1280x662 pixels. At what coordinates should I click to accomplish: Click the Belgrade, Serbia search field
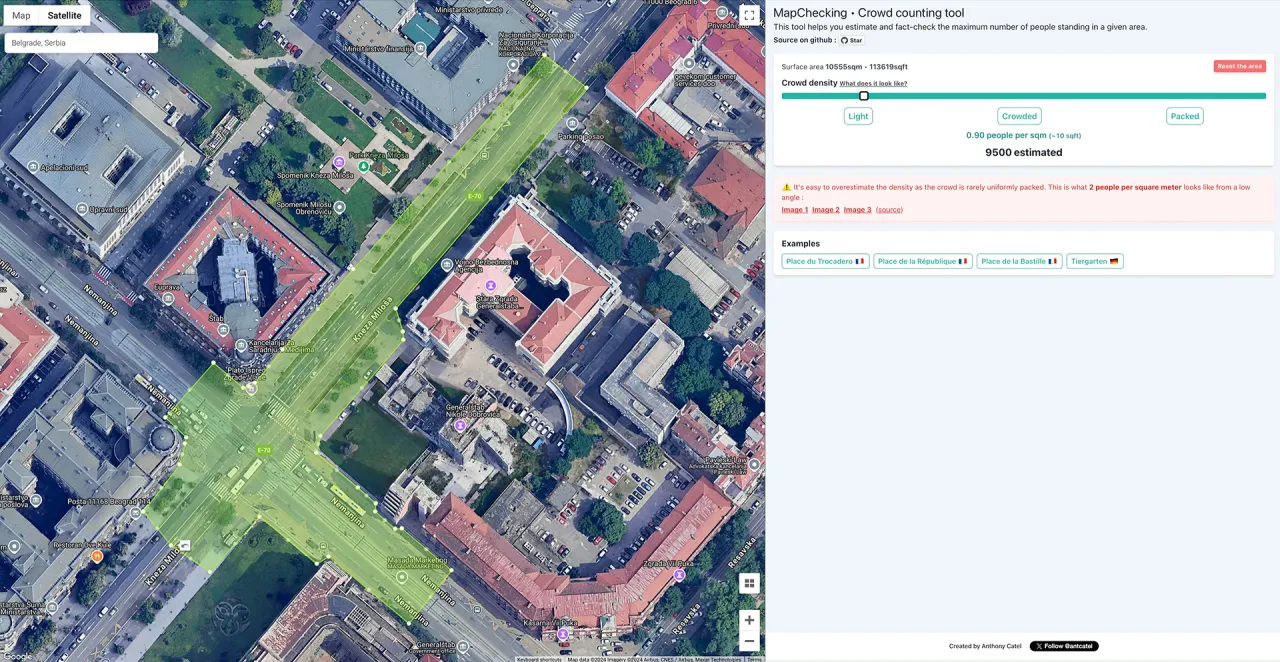81,43
